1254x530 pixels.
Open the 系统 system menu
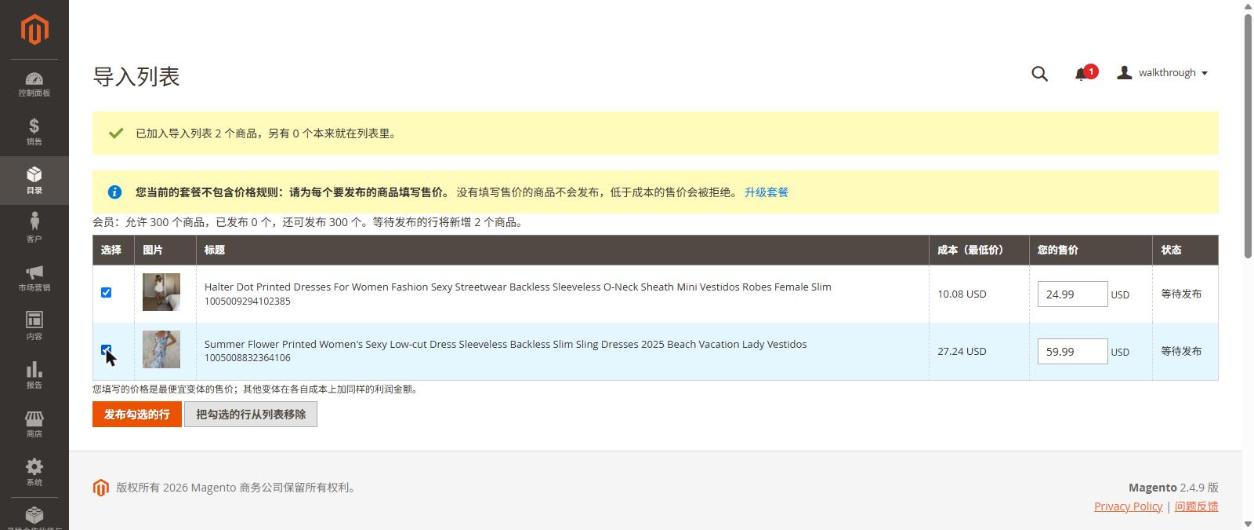pos(34,472)
